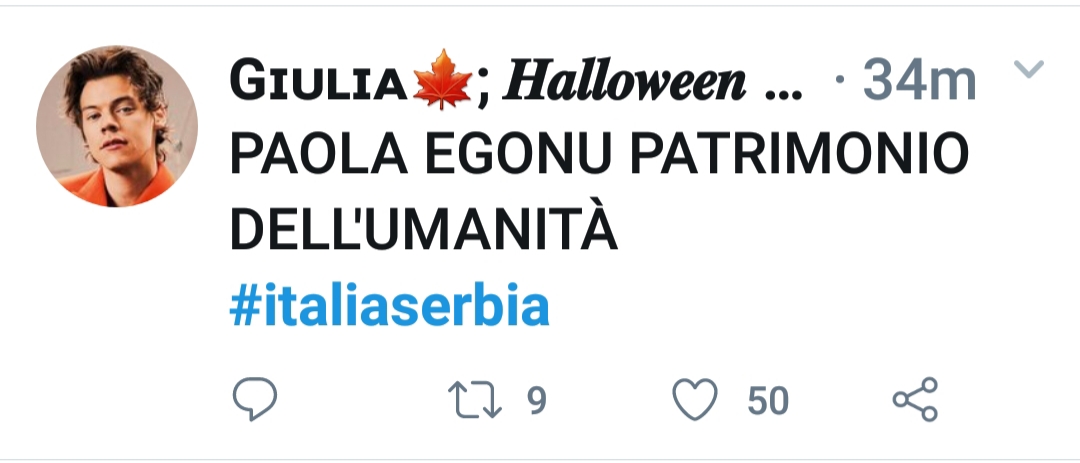The width and height of the screenshot is (1080, 463).
Task: Like the tweet with the heart icon
Action: click(695, 400)
